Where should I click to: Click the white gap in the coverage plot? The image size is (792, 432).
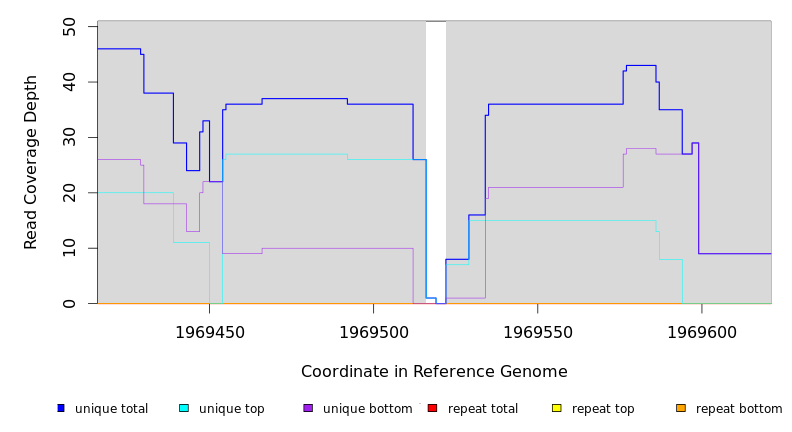436,150
